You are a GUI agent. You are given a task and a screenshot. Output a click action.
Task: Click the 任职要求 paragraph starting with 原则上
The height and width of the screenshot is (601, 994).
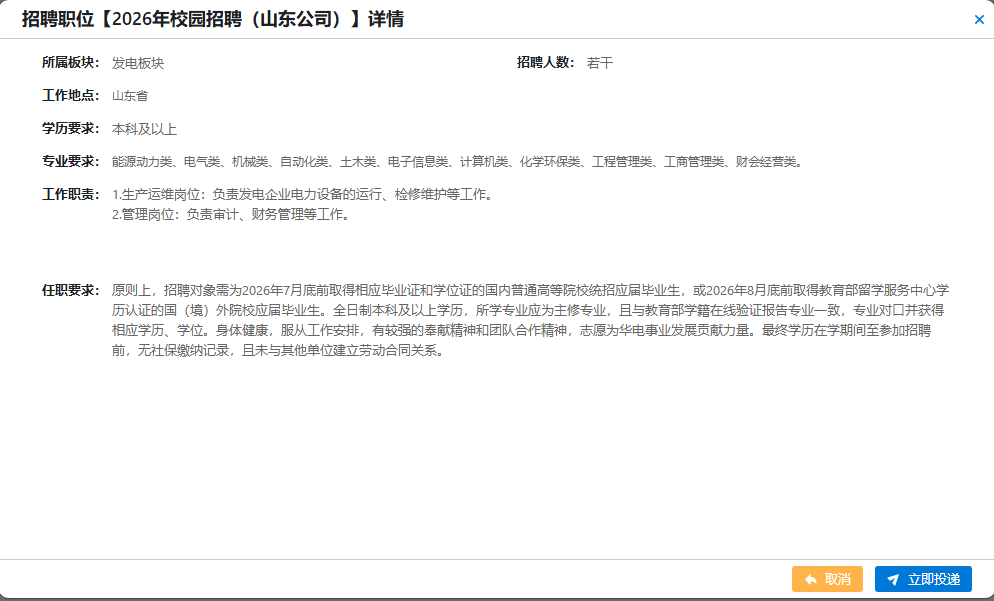[x=528, y=321]
